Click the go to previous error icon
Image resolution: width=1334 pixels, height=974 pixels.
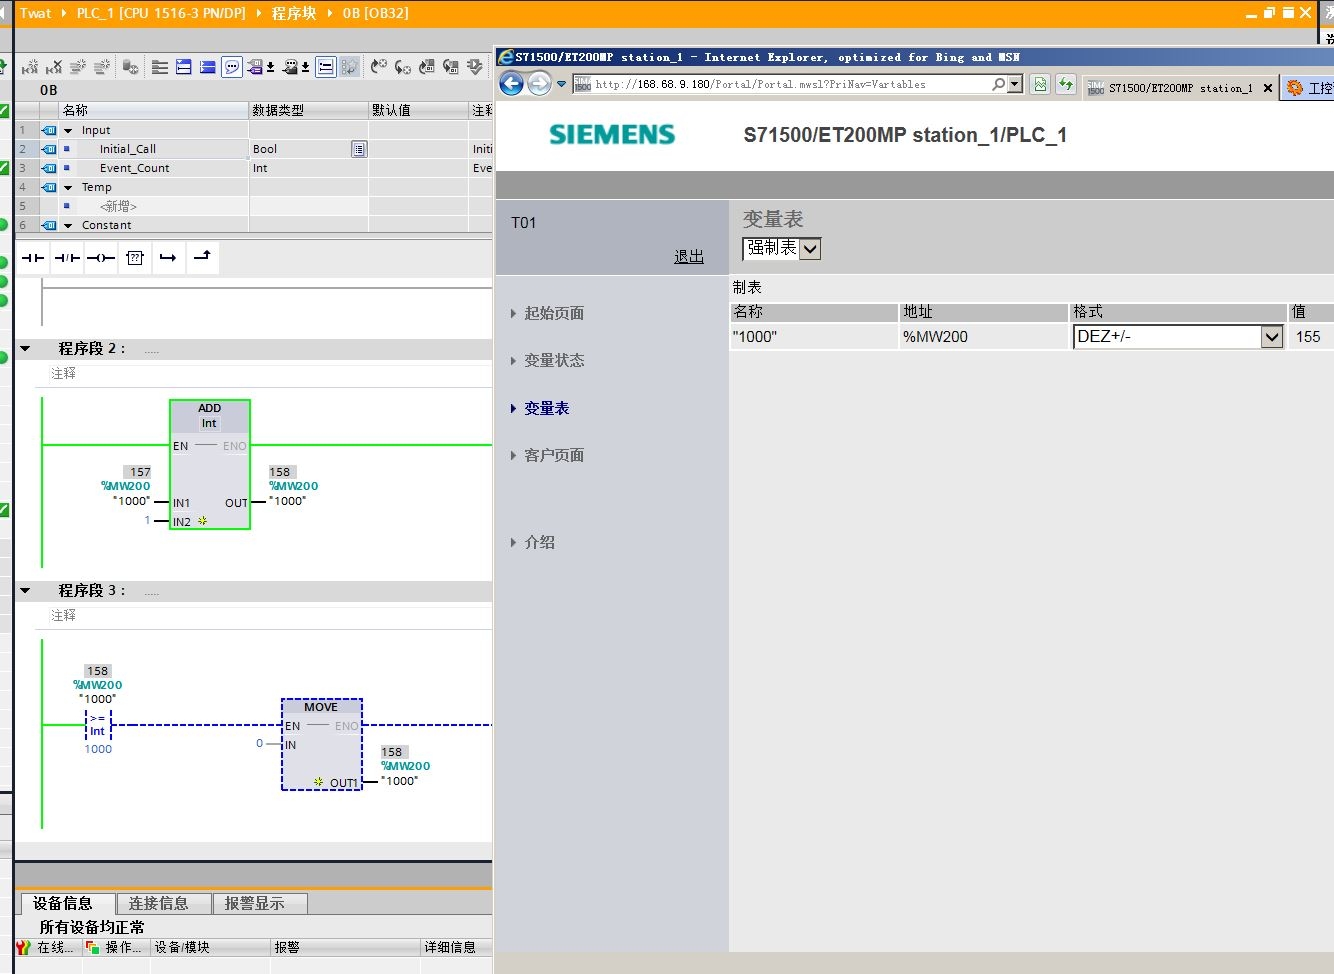pyautogui.click(x=378, y=67)
